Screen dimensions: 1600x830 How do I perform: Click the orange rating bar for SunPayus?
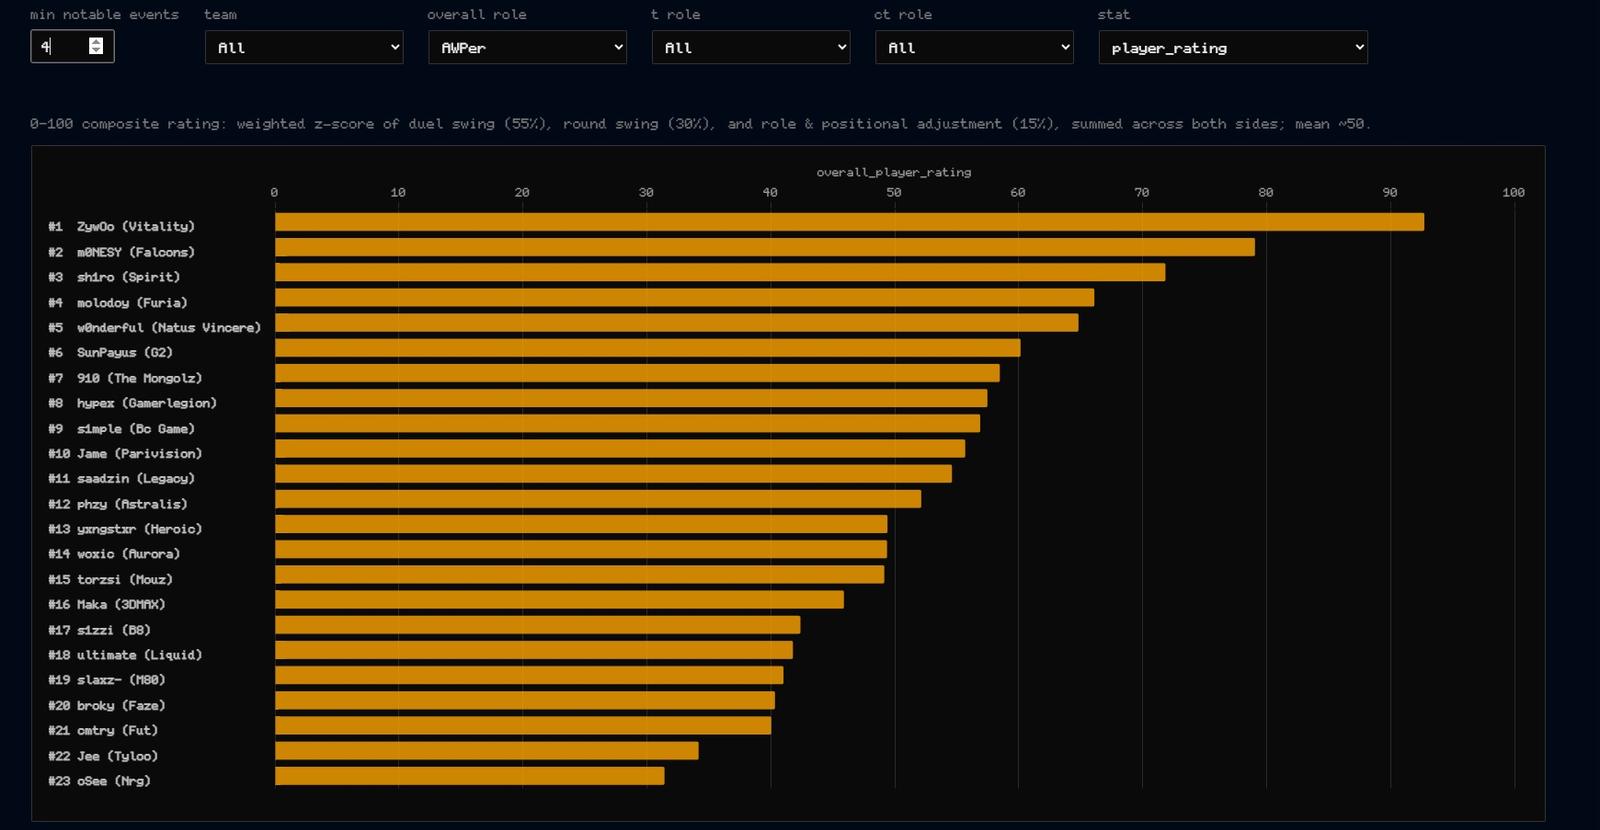[x=648, y=348]
